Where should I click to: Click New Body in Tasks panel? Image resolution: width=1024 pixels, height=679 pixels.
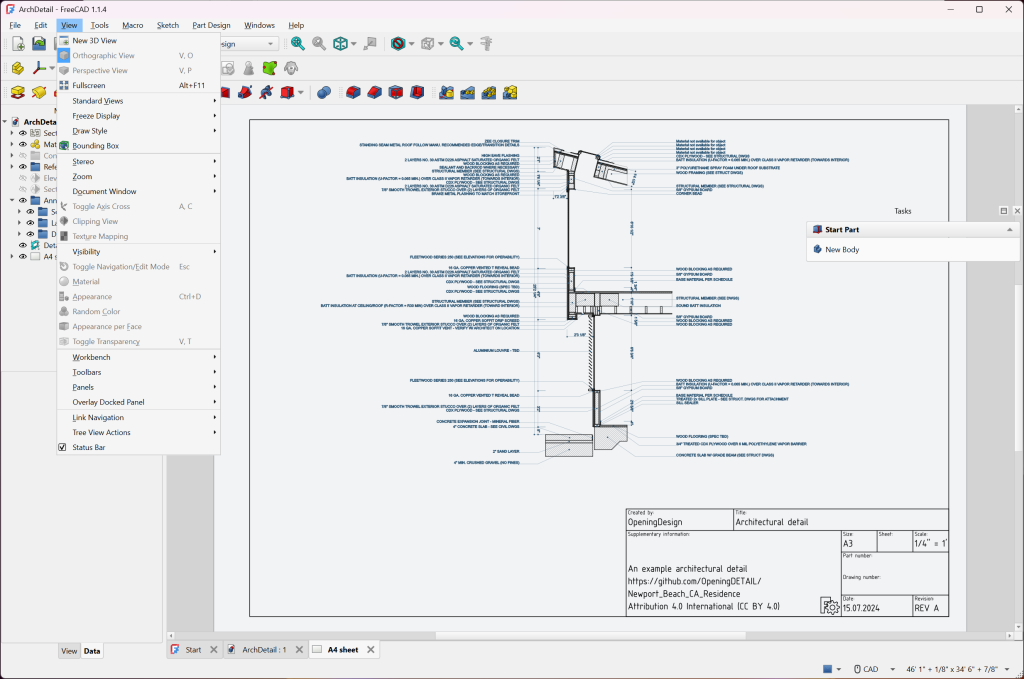842,249
